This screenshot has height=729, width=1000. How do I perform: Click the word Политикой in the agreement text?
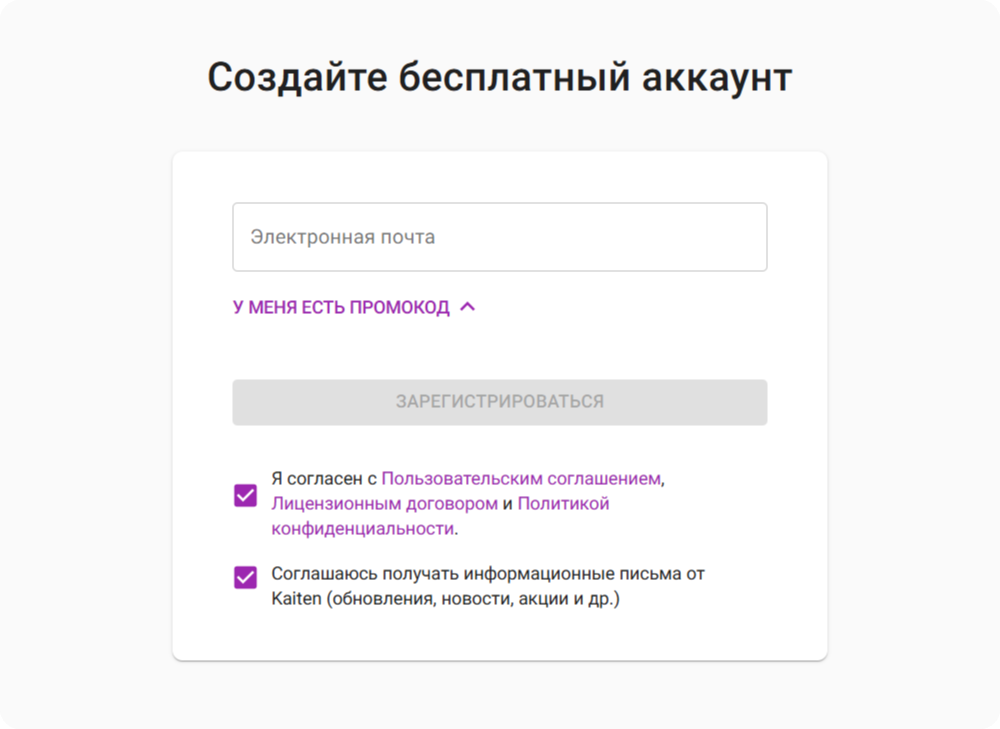tap(563, 503)
